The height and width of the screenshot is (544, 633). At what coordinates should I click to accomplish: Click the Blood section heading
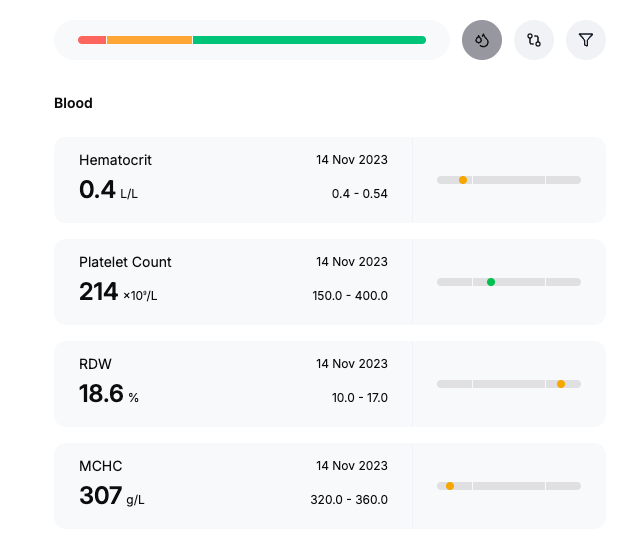73,103
